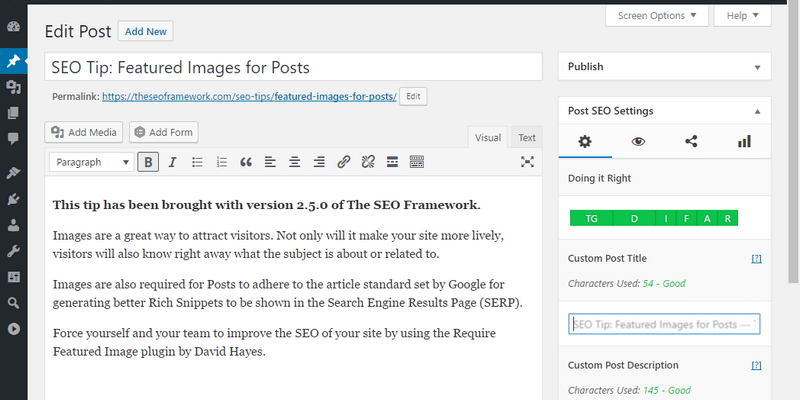This screenshot has height=400, width=800.
Task: Open Plugins in the admin sidebar
Action: coord(13,198)
